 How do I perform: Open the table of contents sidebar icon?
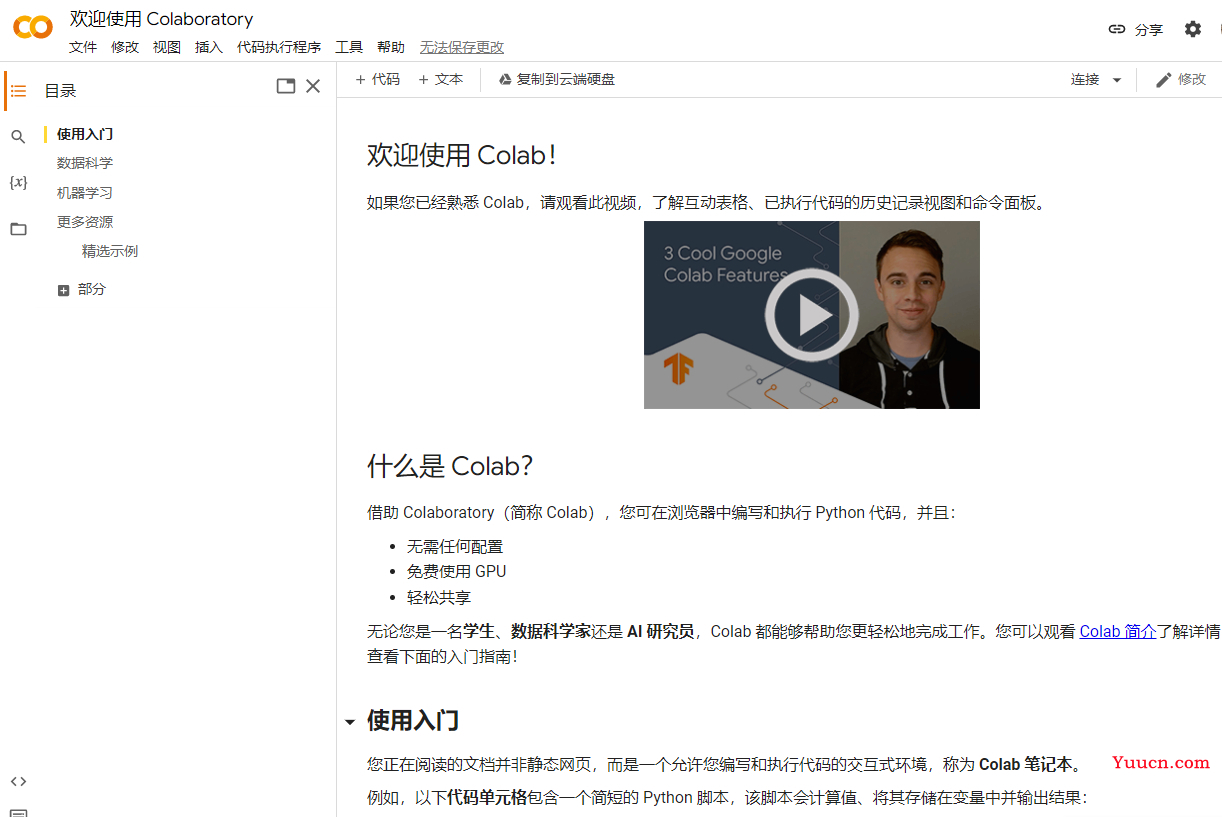[18, 91]
